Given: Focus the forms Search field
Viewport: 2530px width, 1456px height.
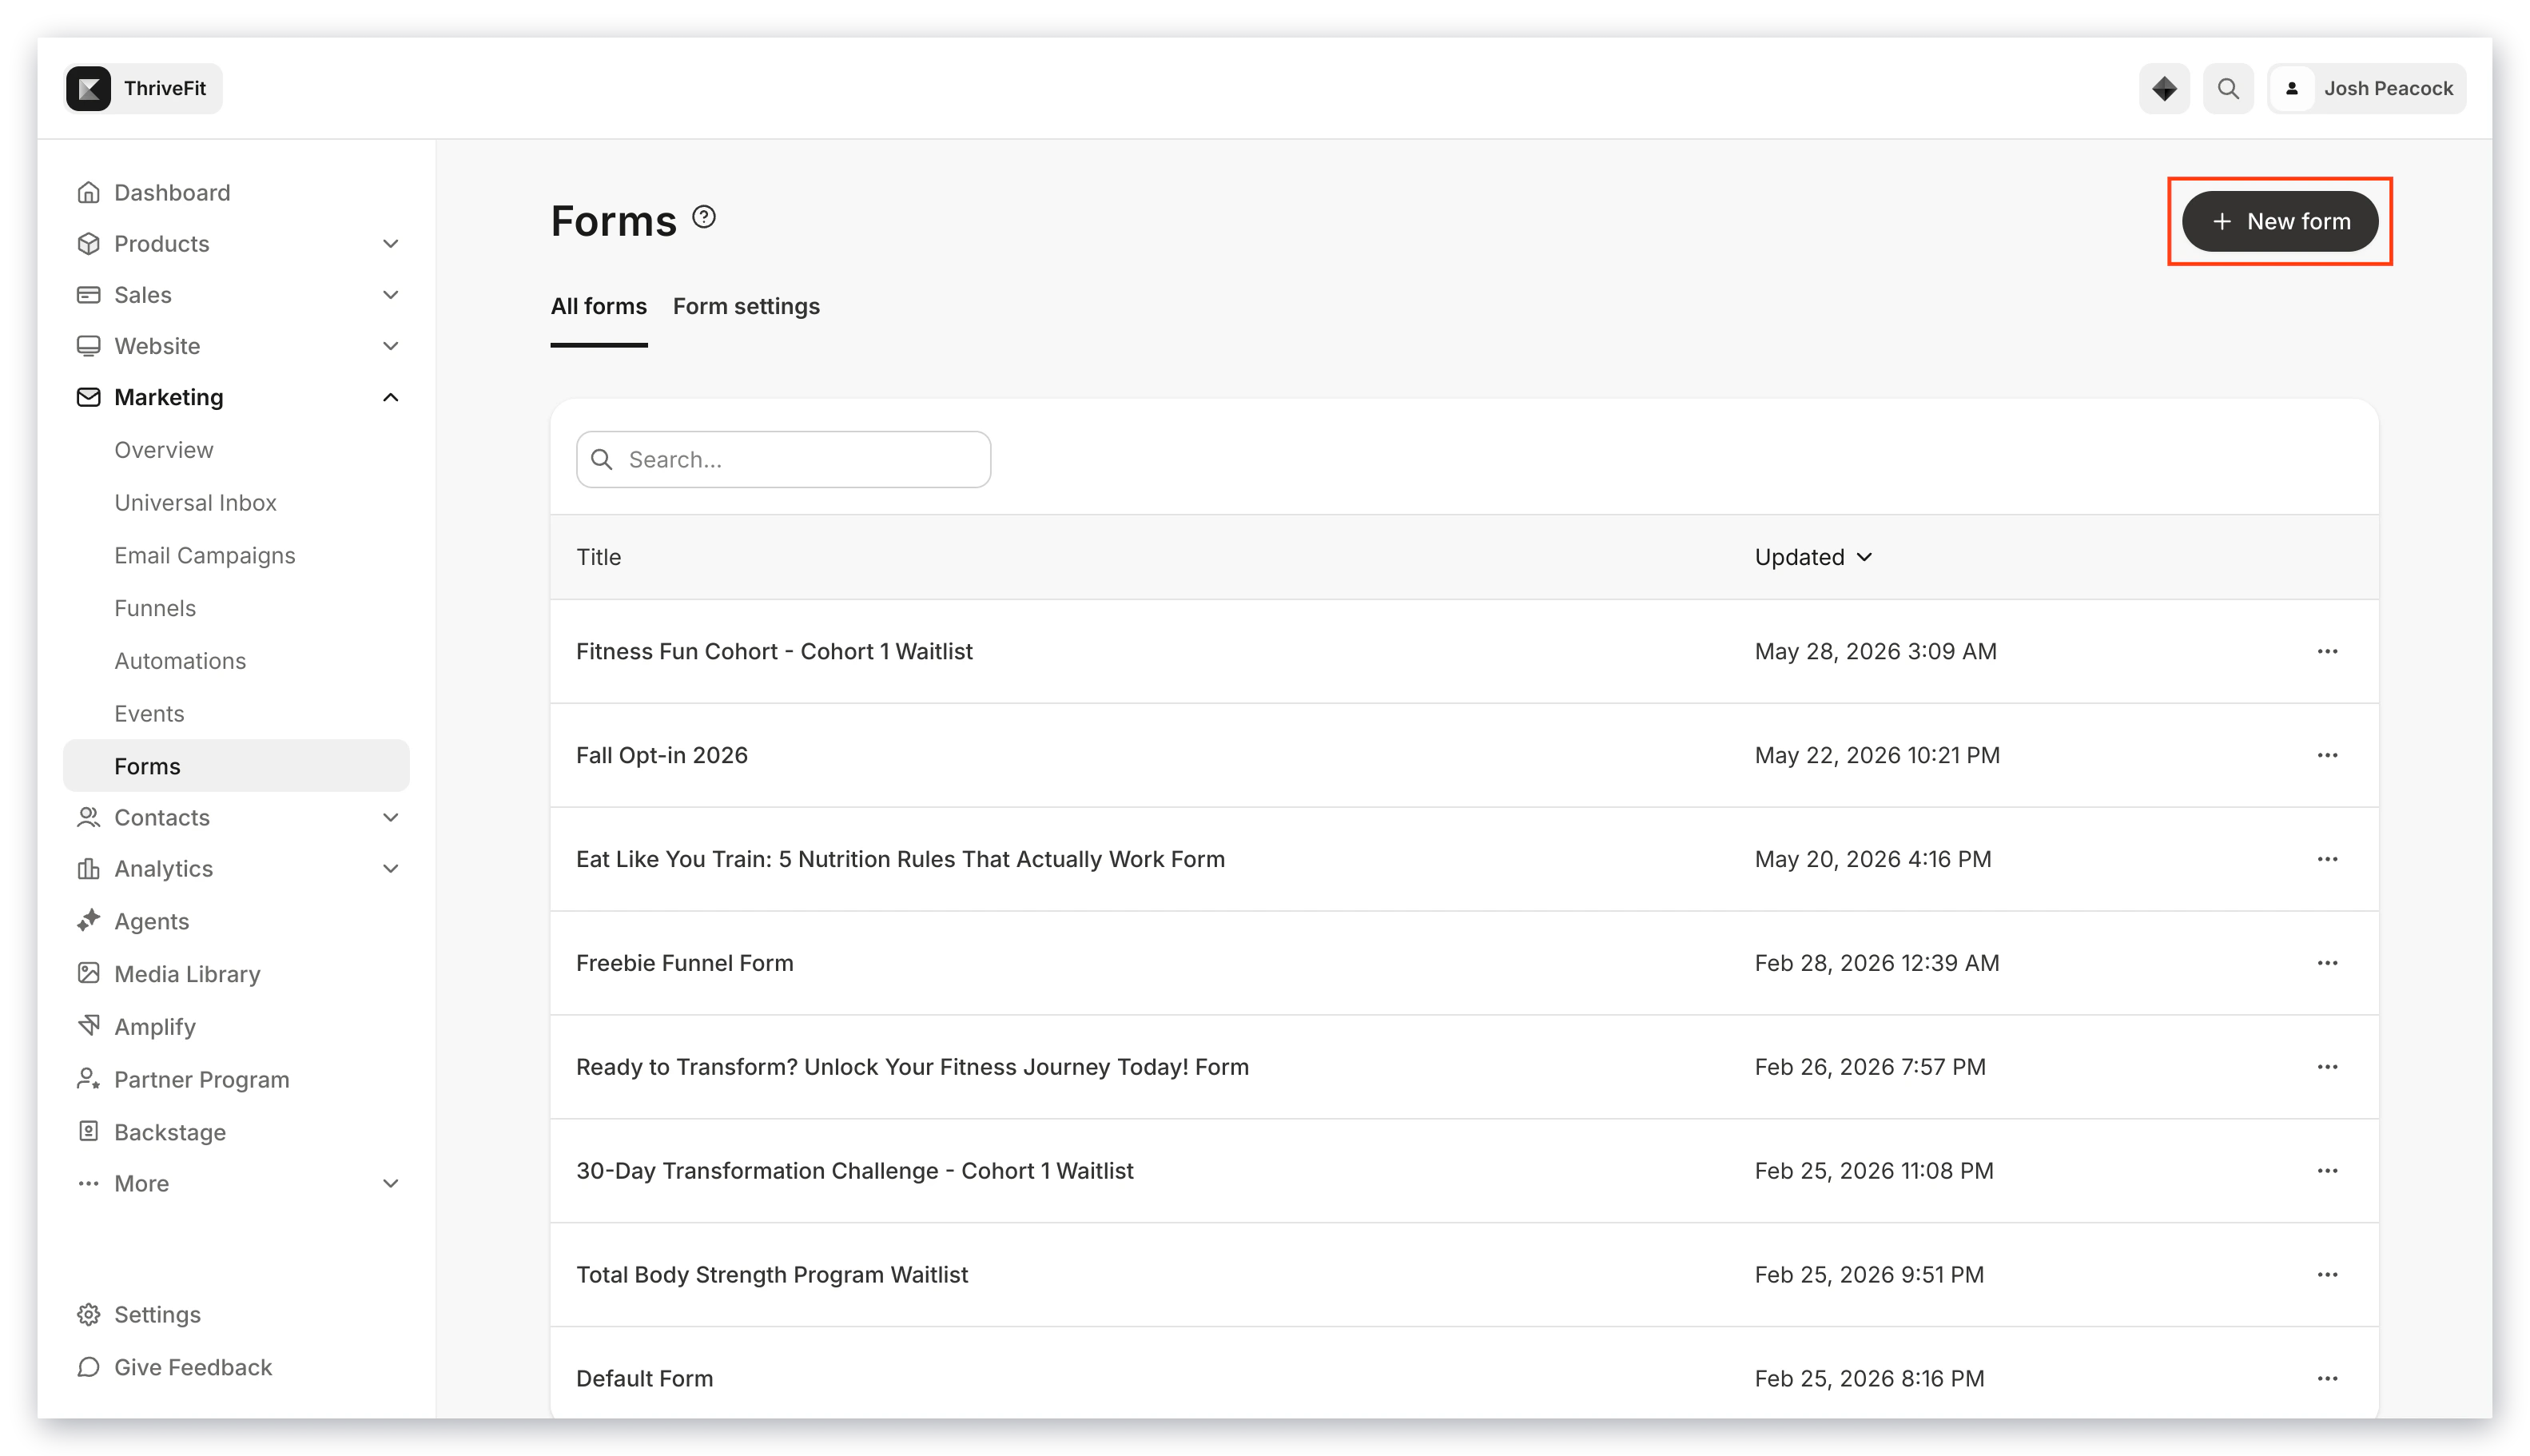Looking at the screenshot, I should point(783,459).
